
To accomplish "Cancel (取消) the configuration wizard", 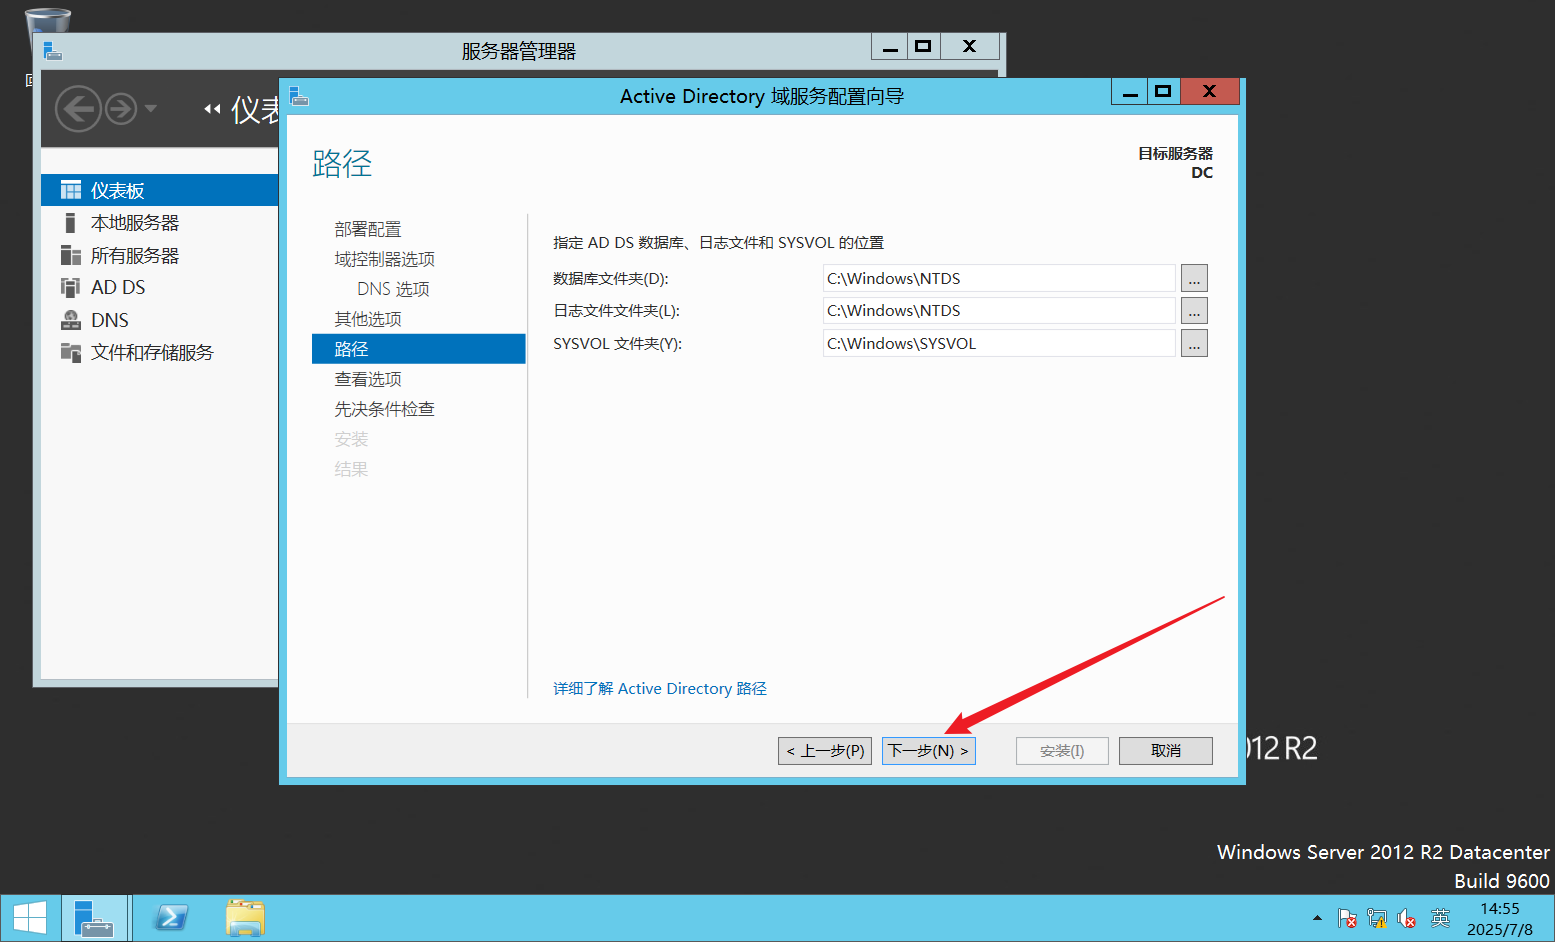I will click(x=1165, y=751).
